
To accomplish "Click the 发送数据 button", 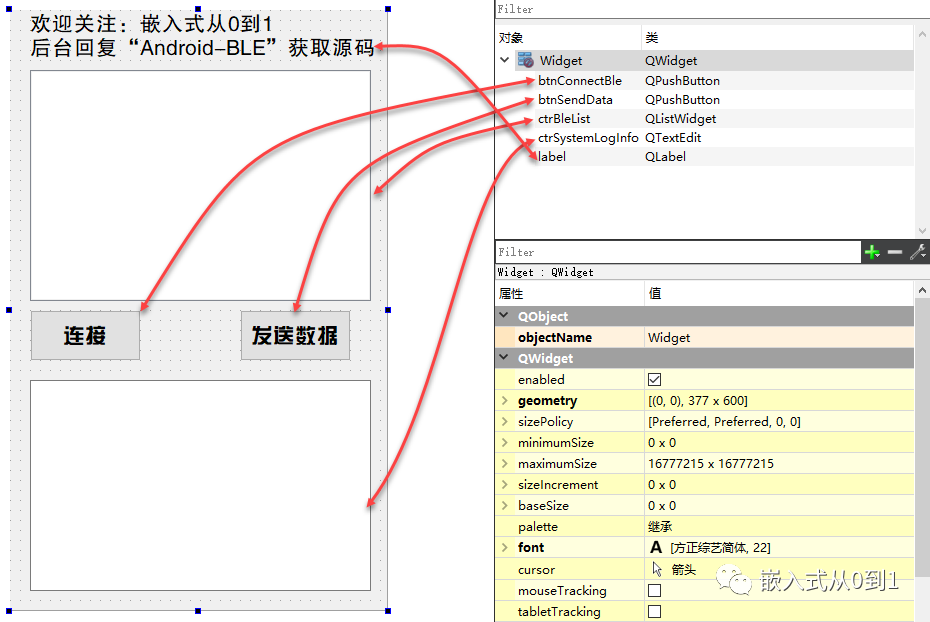I will click(295, 336).
